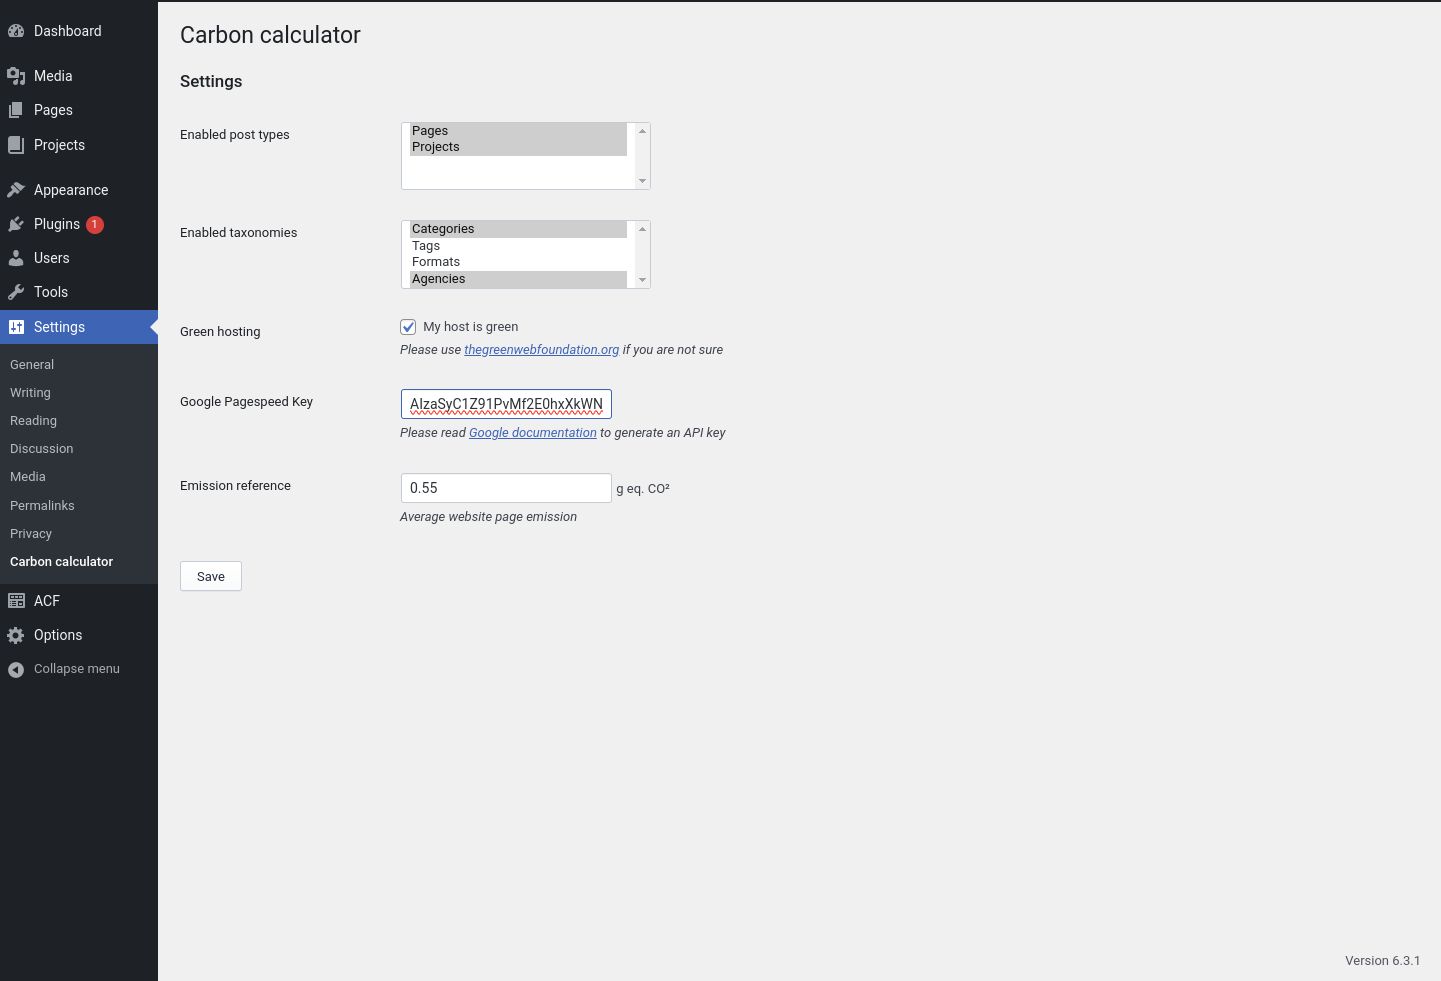Viewport: 1441px width, 981px height.
Task: Click the red Plugins update badge
Action: tap(95, 224)
